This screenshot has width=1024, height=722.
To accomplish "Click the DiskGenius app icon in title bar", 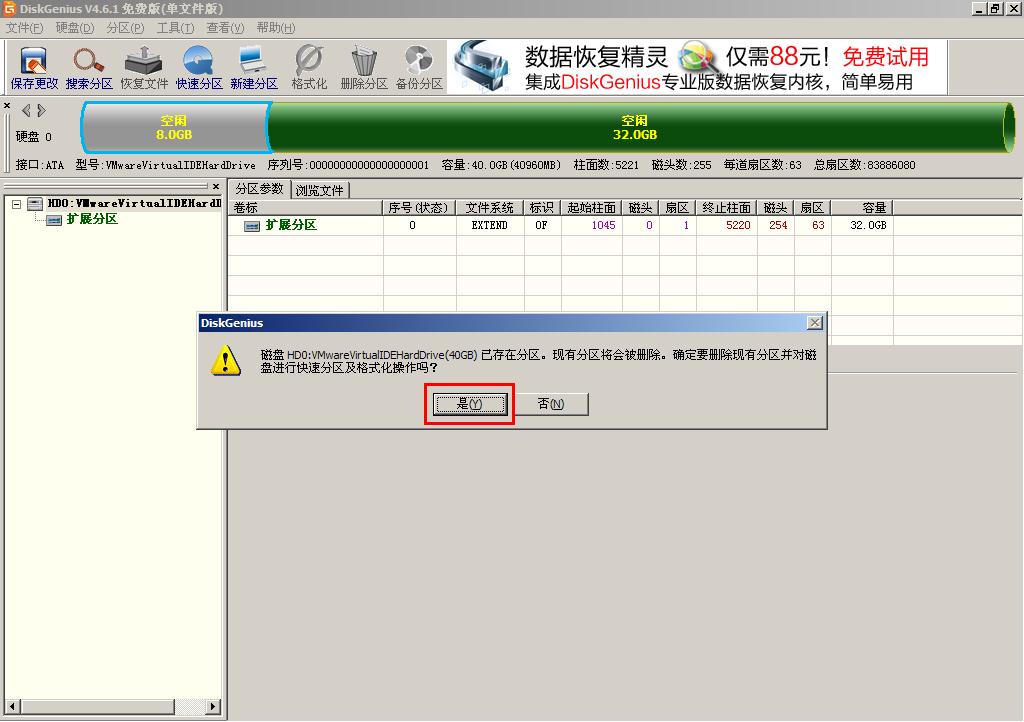I will click(9, 8).
